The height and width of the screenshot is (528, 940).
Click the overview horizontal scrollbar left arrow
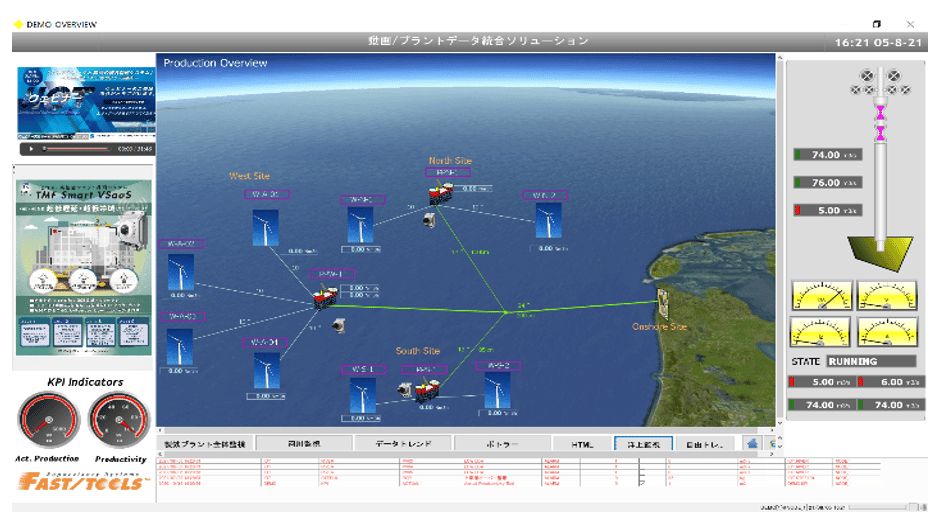pyautogui.click(x=160, y=430)
